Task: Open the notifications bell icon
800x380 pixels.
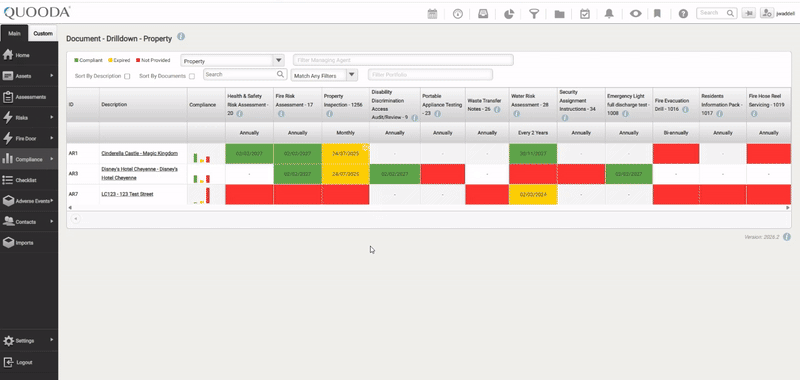Action: click(609, 14)
